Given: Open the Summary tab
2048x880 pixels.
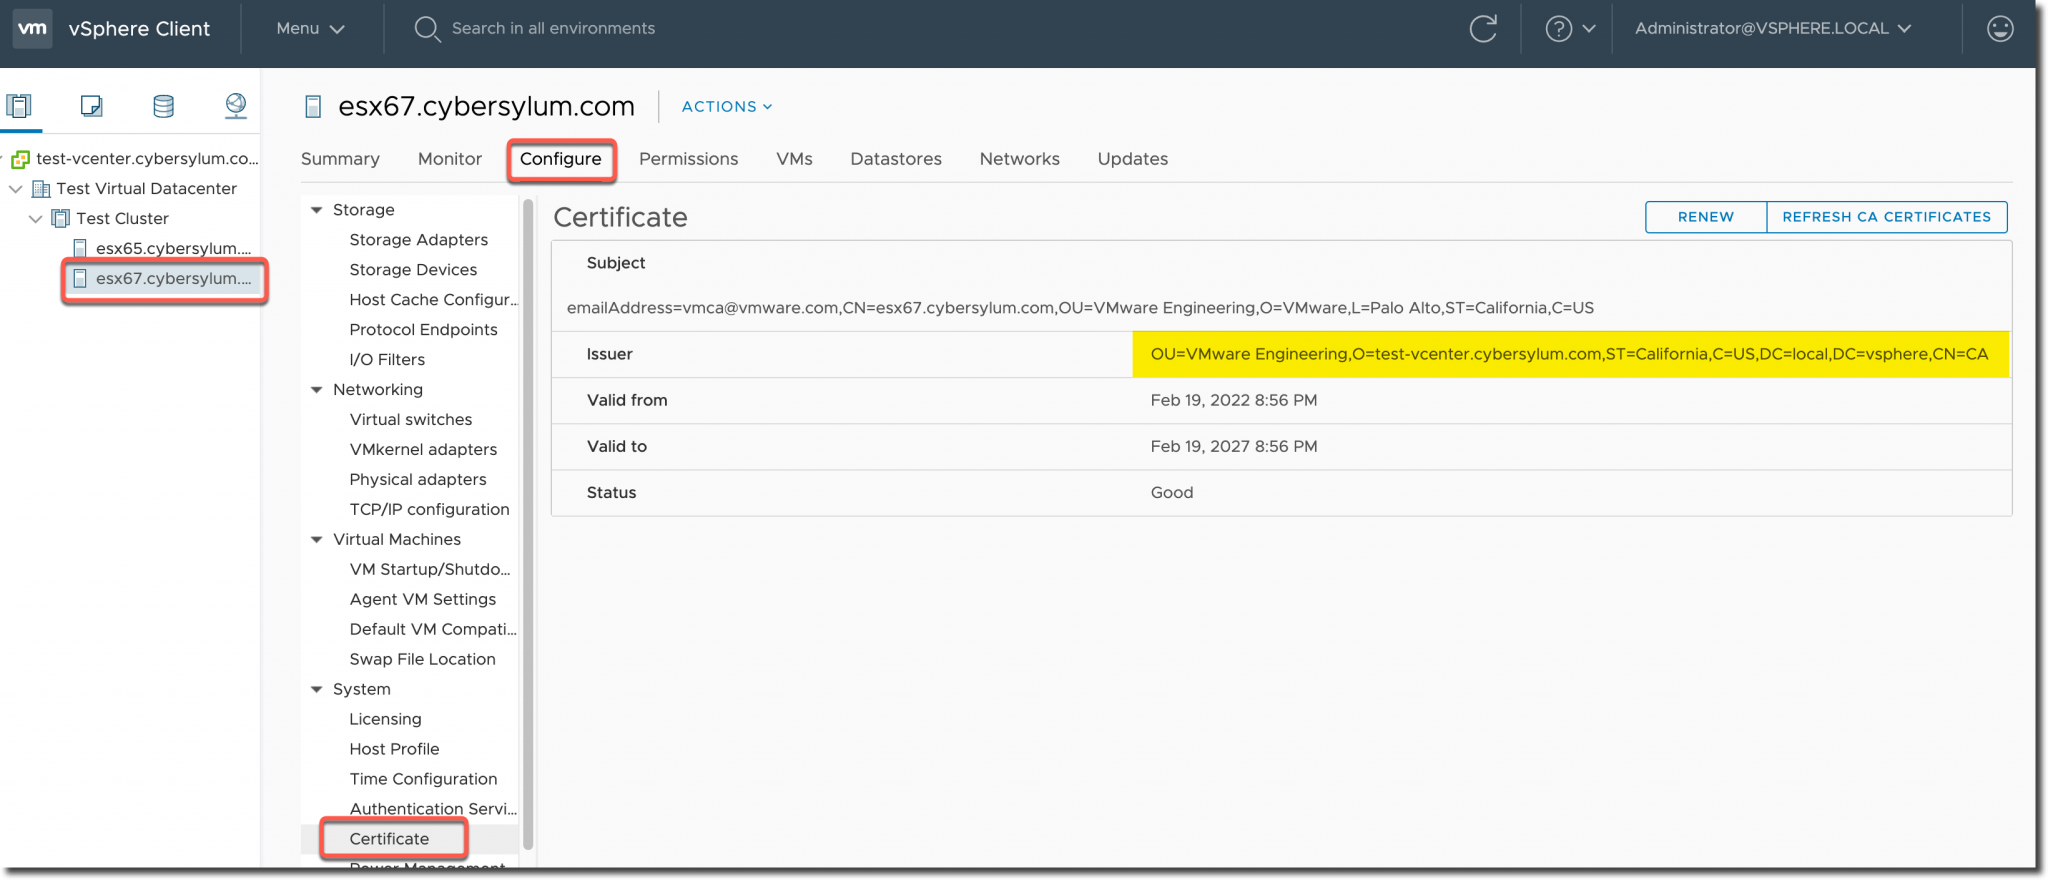Looking at the screenshot, I should click(x=340, y=159).
